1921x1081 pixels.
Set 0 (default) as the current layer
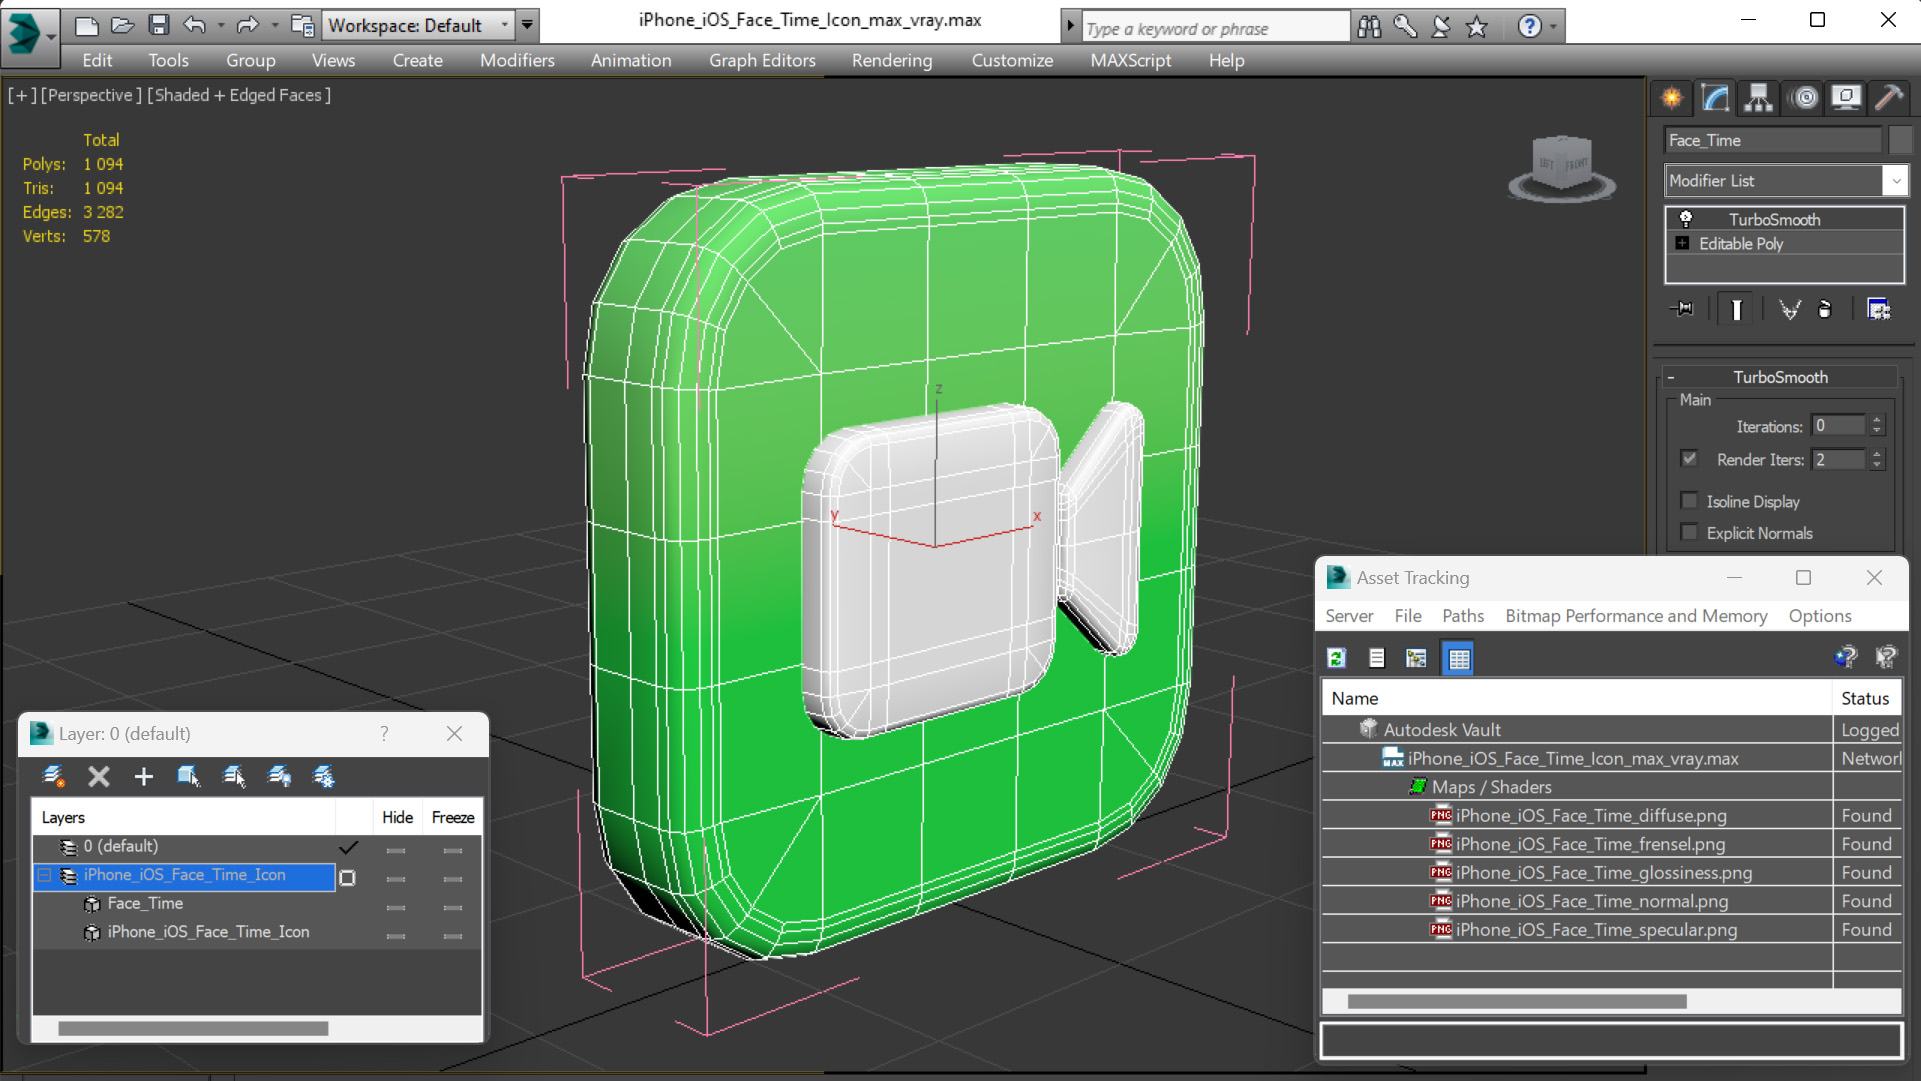[x=348, y=847]
